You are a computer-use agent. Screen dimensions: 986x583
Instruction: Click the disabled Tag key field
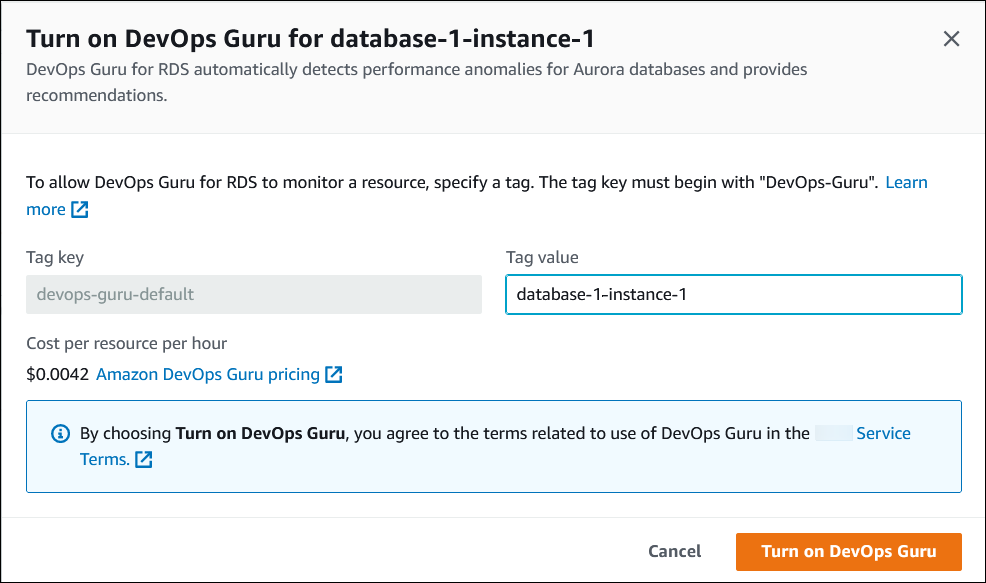[253, 295]
